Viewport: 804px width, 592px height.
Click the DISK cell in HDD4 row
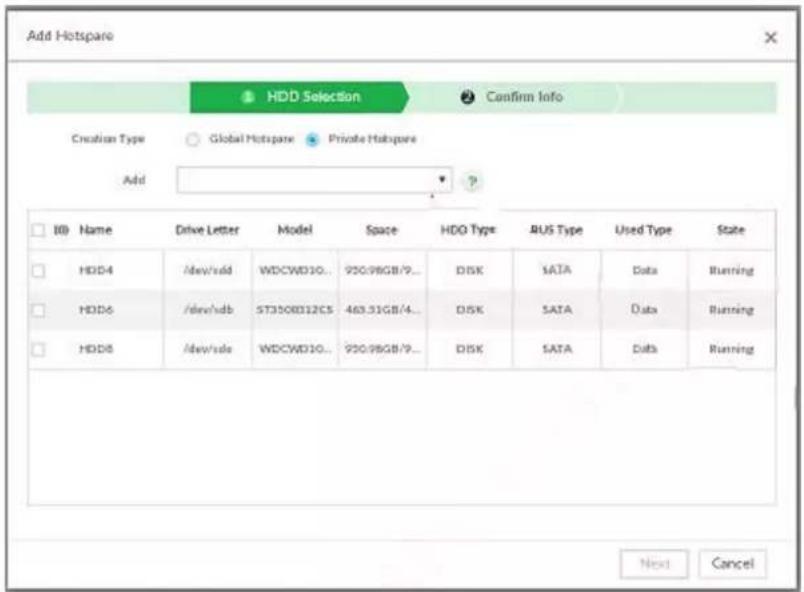(x=469, y=270)
